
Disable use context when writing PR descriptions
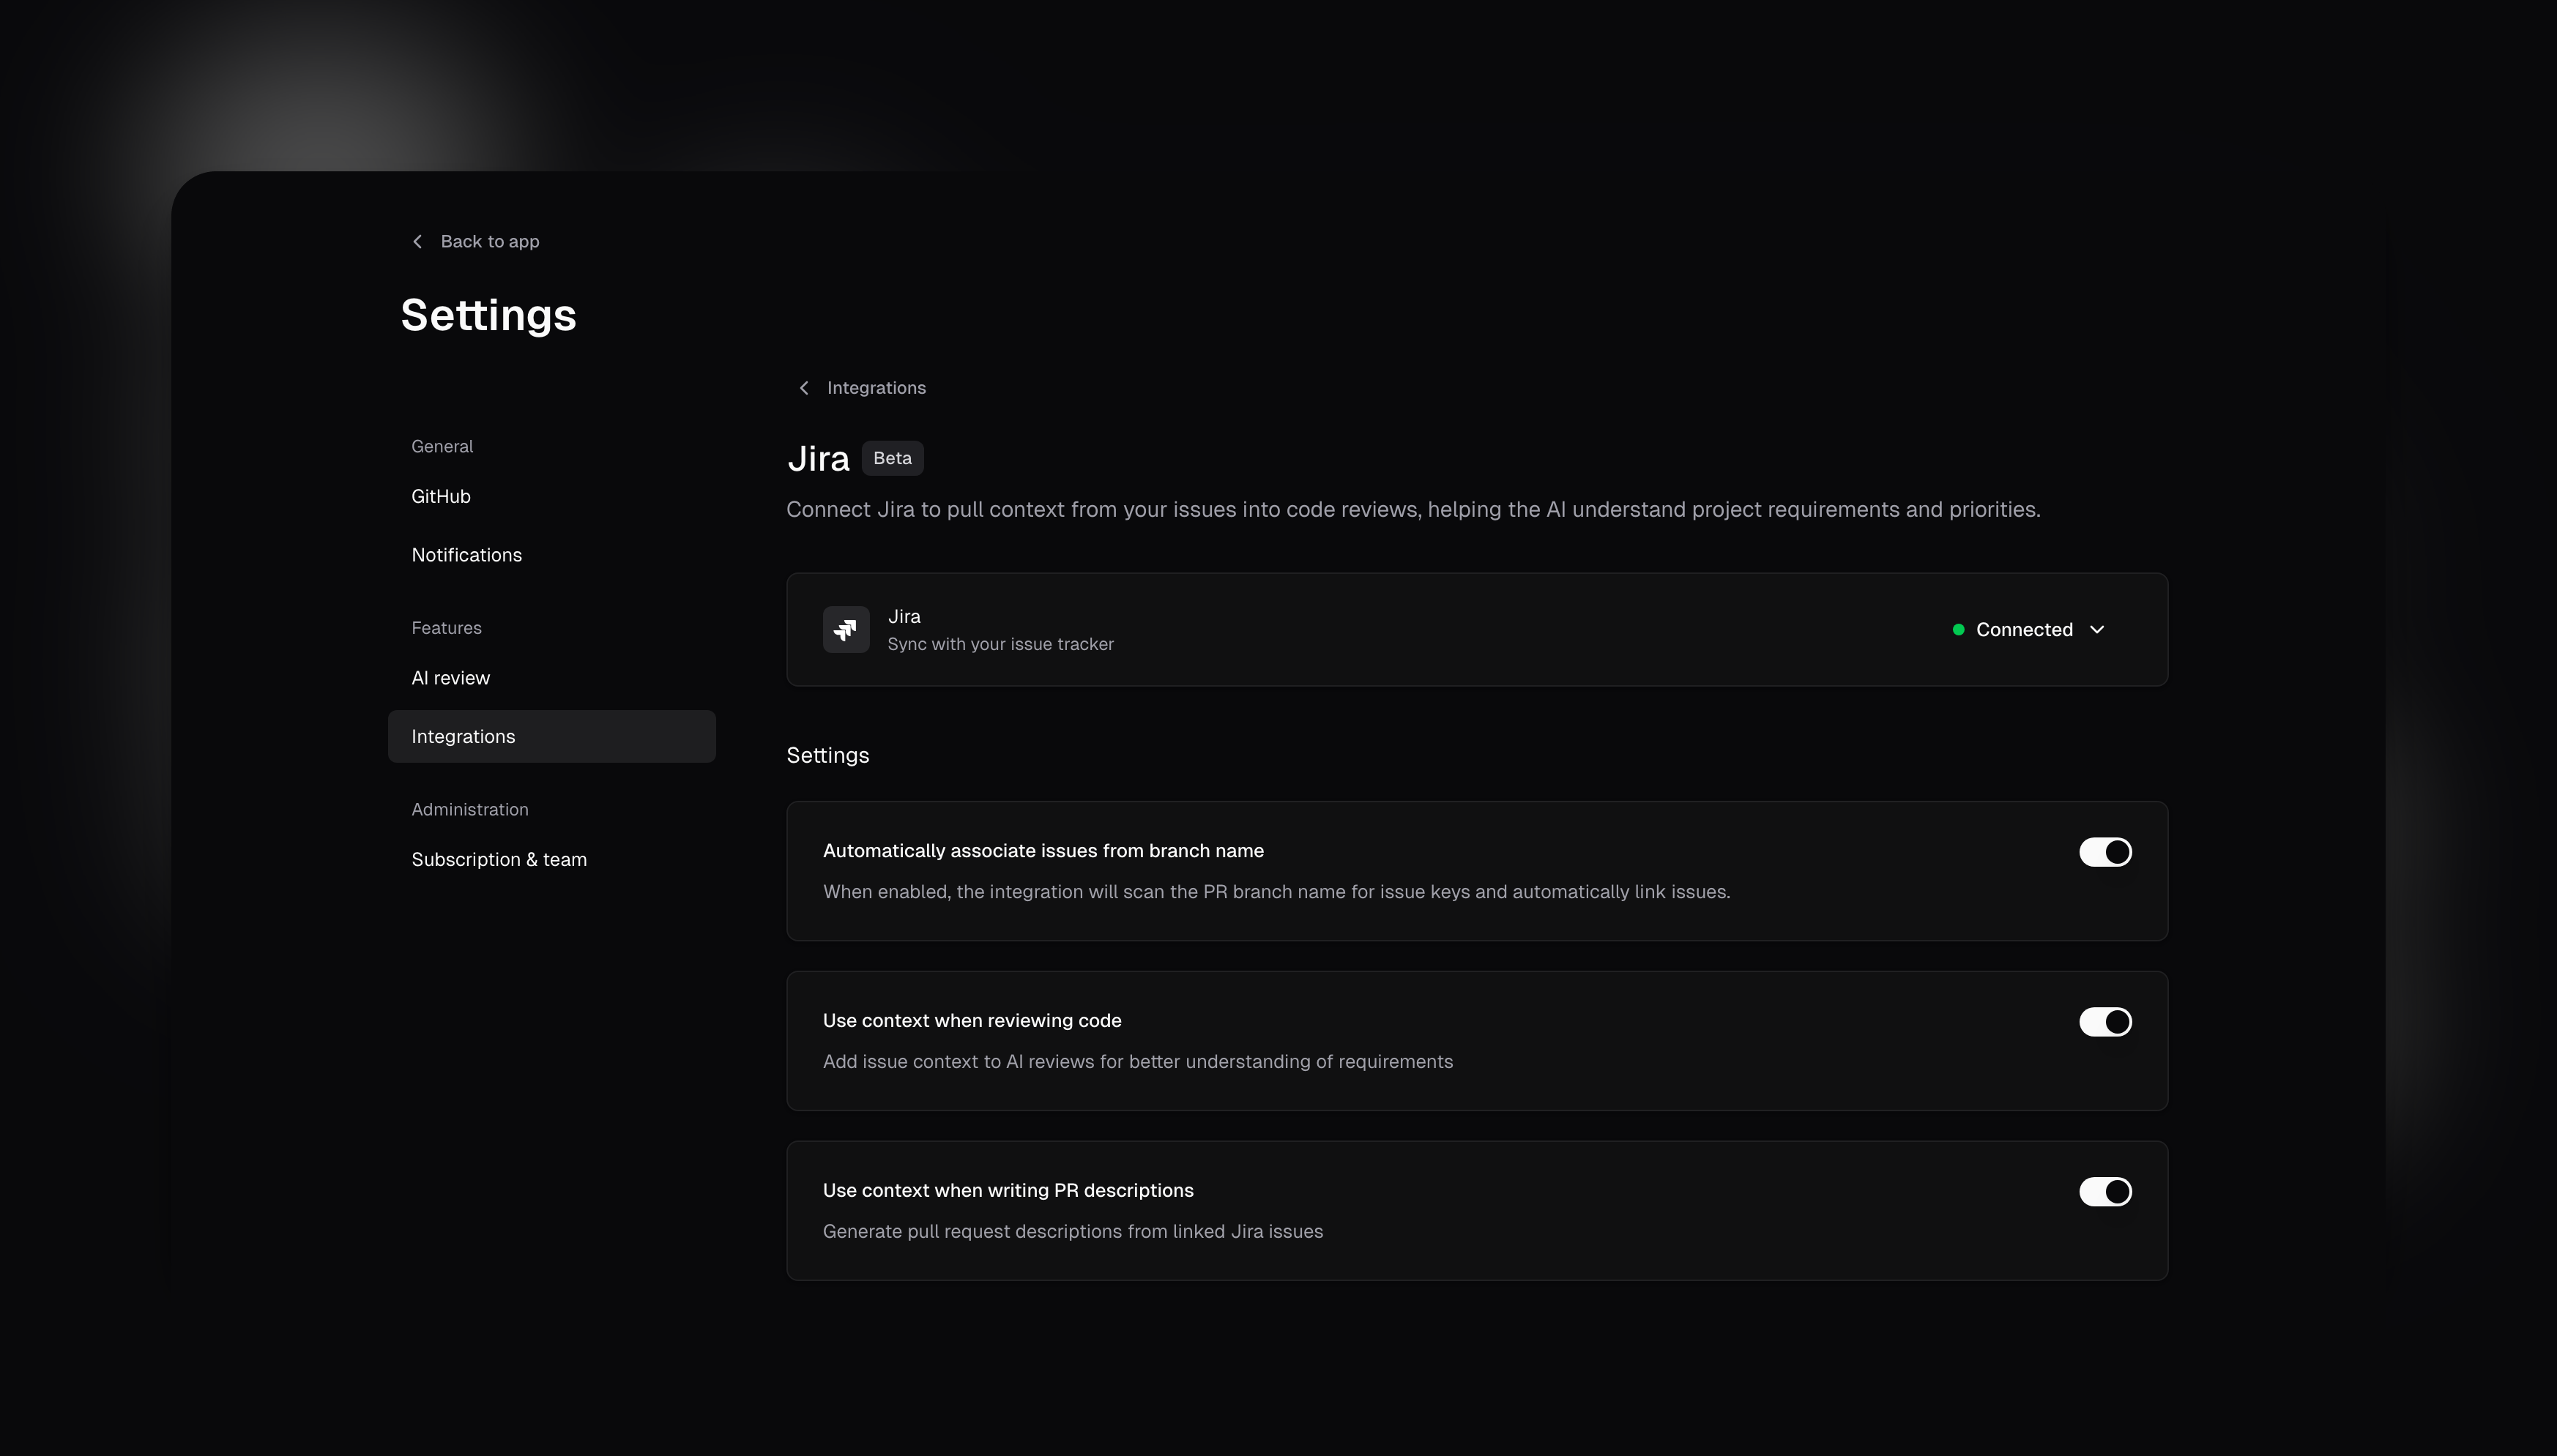[x=2104, y=1192]
